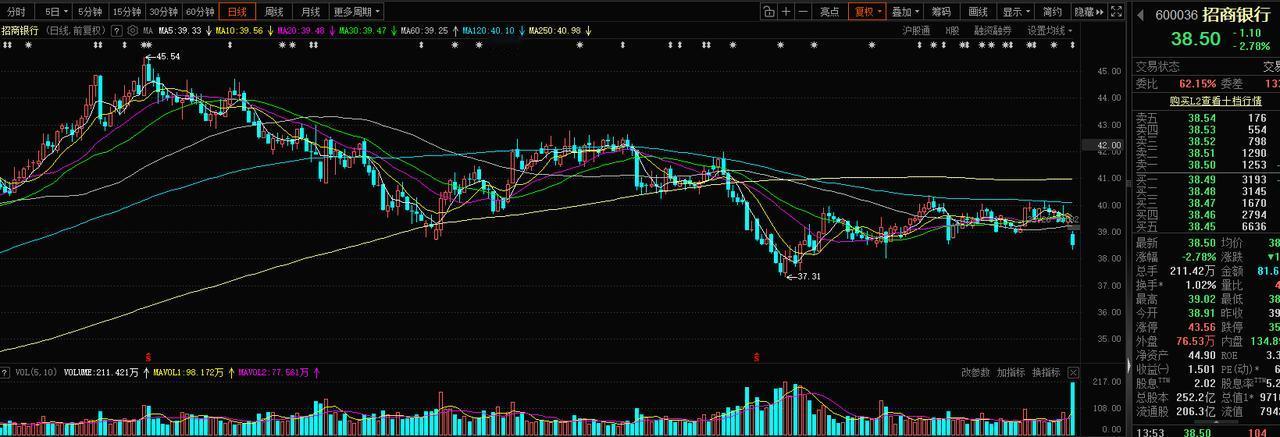The height and width of the screenshot is (437, 1280).
Task: Click the 沪股通 link
Action: coord(917,31)
